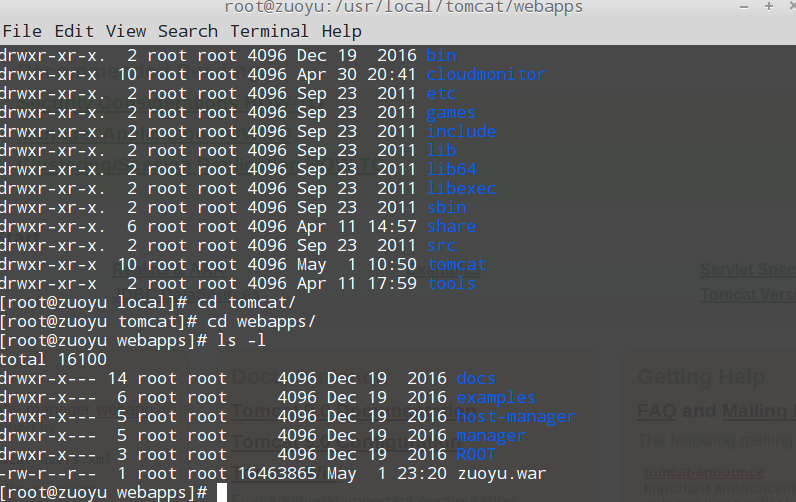Click the docs directory name
The width and height of the screenshot is (796, 502).
(x=476, y=378)
